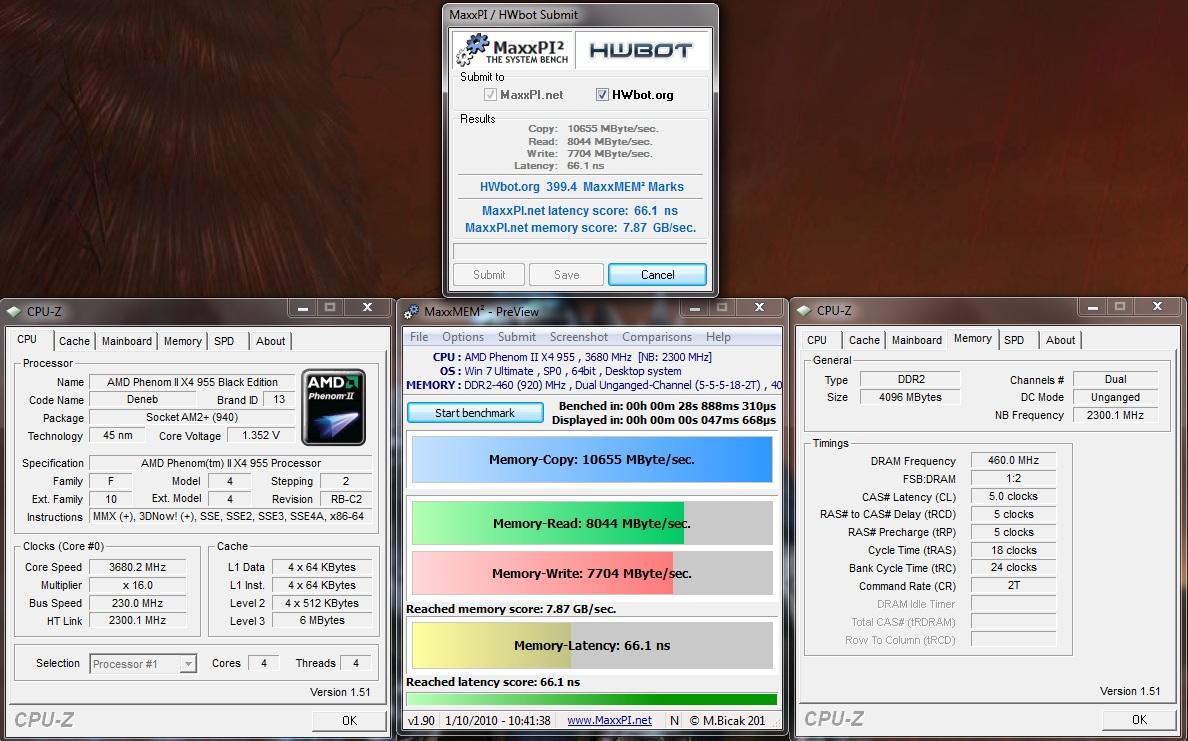Open the Options menu in MaxxMEM²
Viewport: 1188px width, 741px height.
[463, 337]
